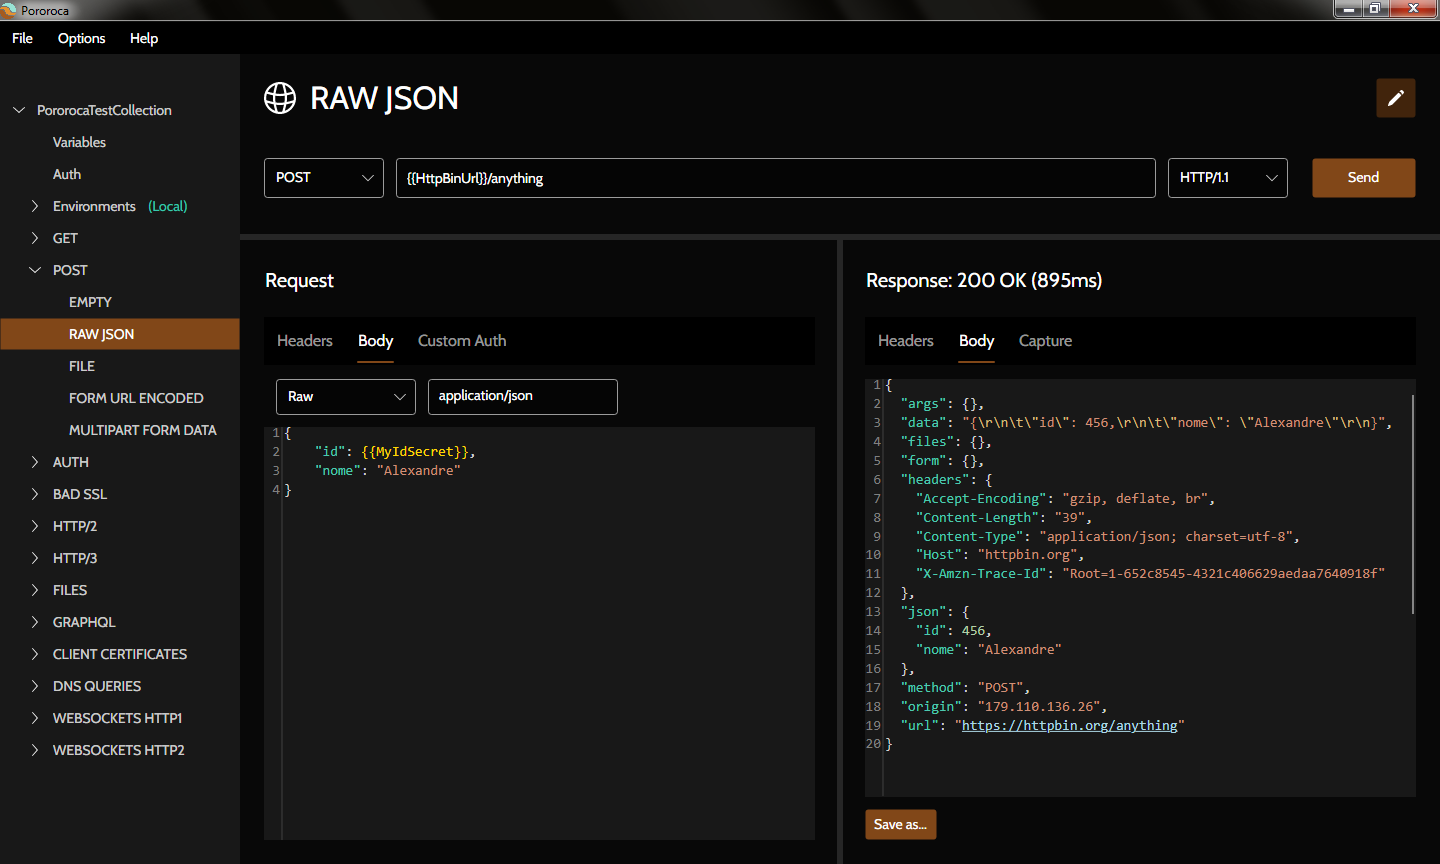
Task: Collapse the PororocaTestCollection tree node
Action: pyautogui.click(x=19, y=110)
